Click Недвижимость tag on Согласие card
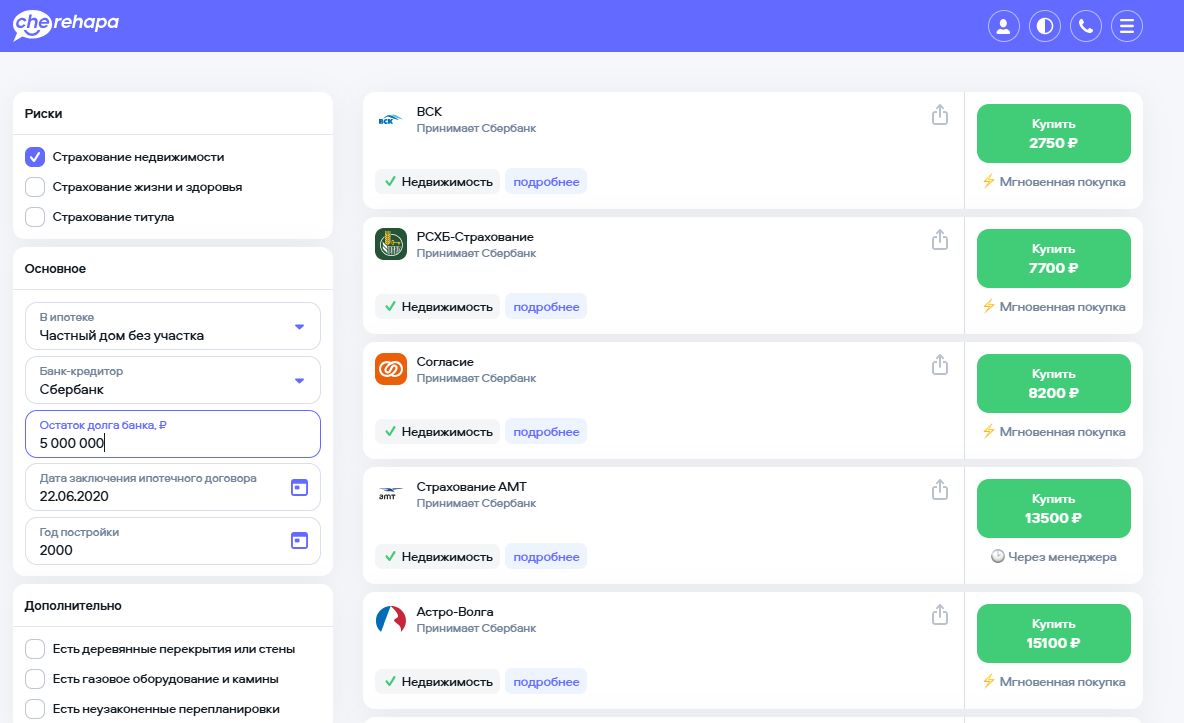The height and width of the screenshot is (723, 1184). pyautogui.click(x=438, y=431)
